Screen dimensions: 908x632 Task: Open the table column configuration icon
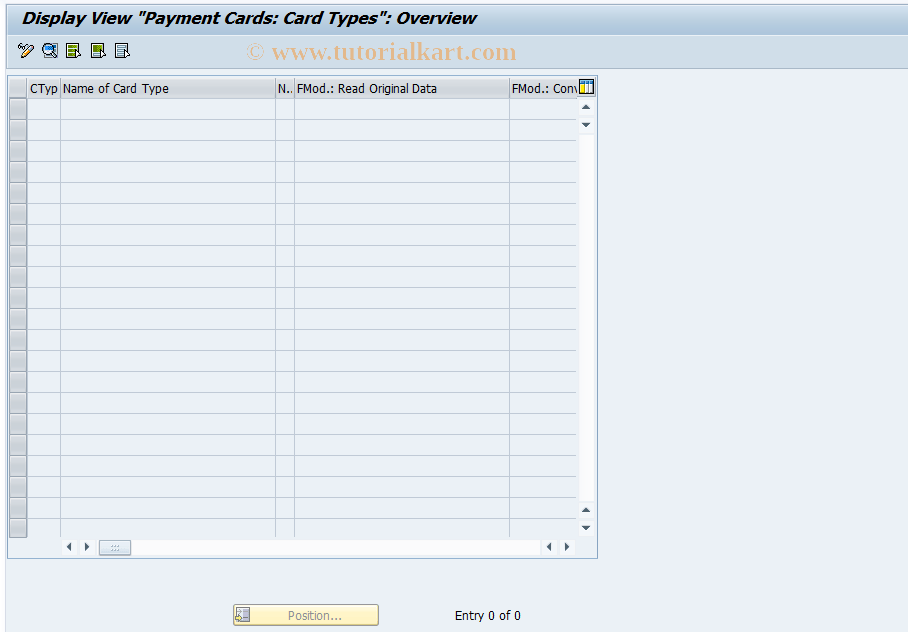coord(586,87)
